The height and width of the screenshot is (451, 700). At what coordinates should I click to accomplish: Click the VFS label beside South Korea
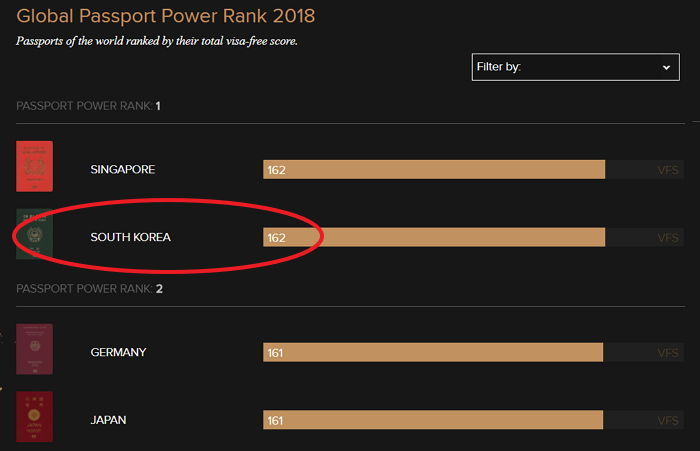click(668, 238)
